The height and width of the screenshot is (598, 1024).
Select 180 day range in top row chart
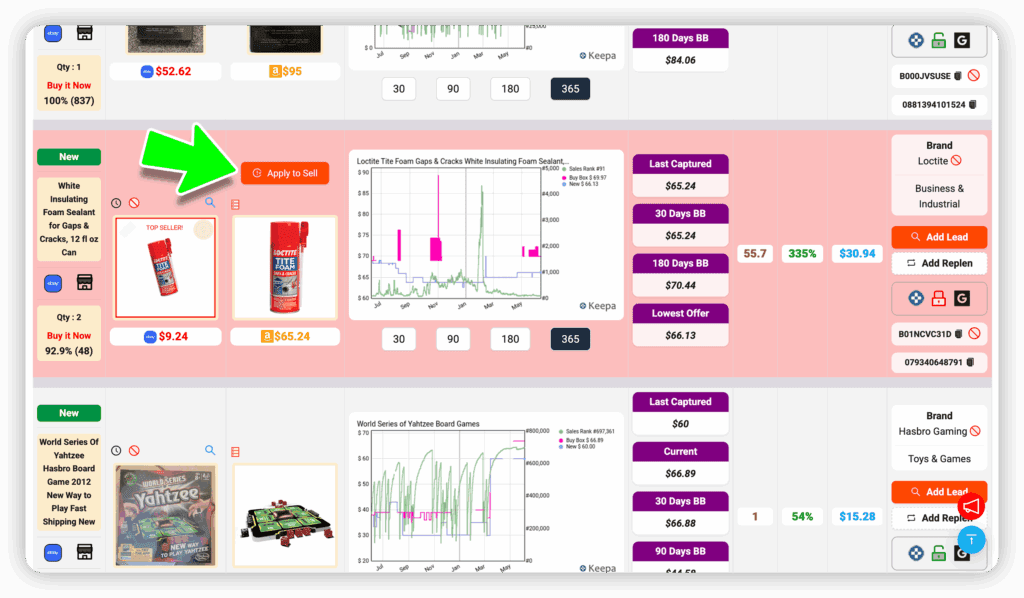[x=510, y=89]
